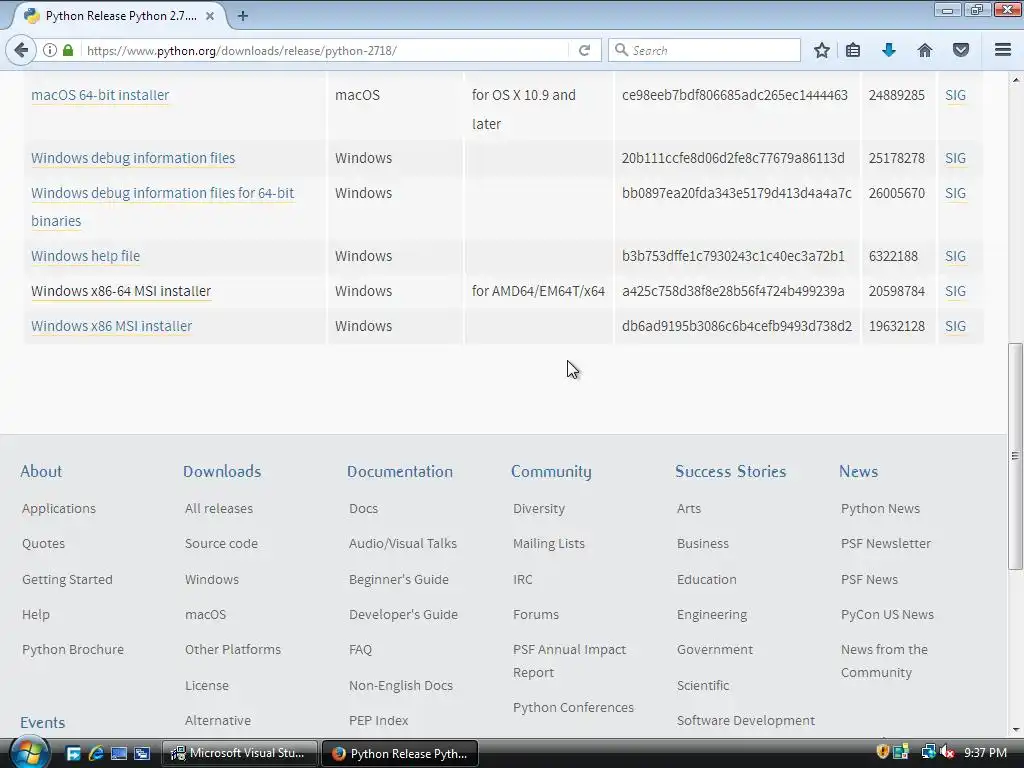Screen dimensions: 1024x768
Task: Select the Python Release Firefox taskbar button
Action: click(400, 753)
